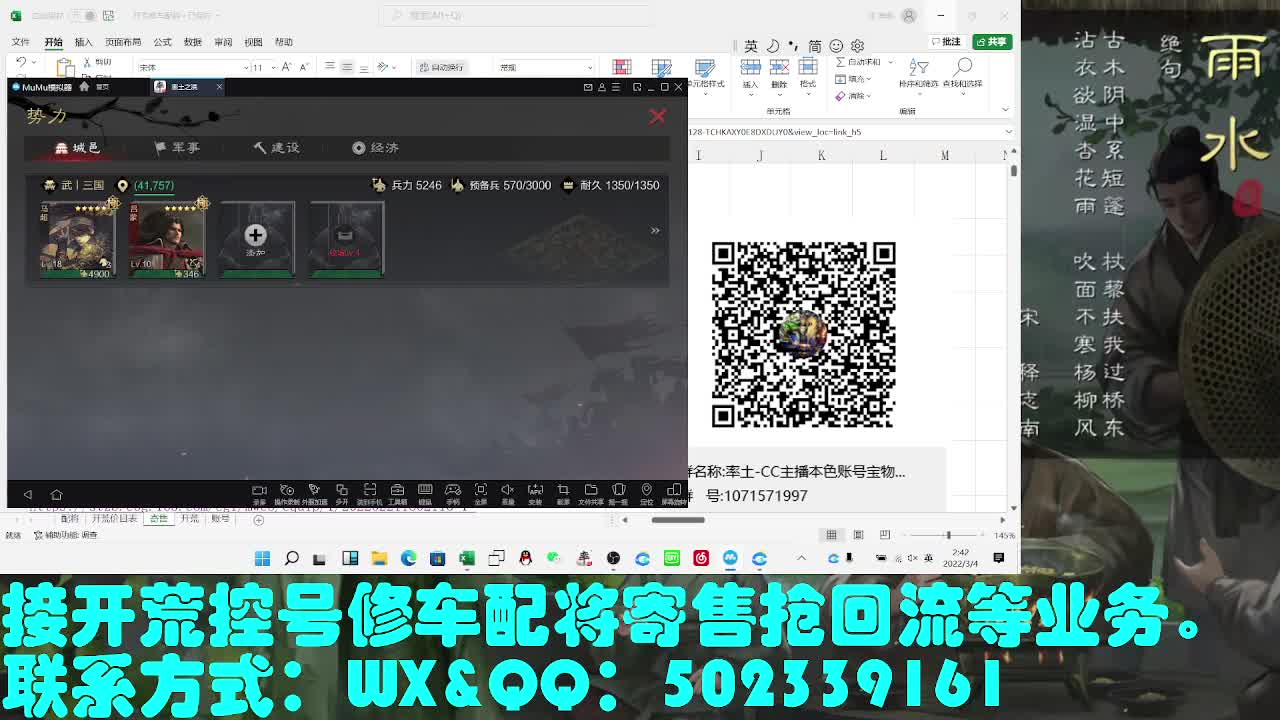The height and width of the screenshot is (720, 1280).
Task: Take a screenshot using the 截图 emulator icon
Action: [563, 491]
